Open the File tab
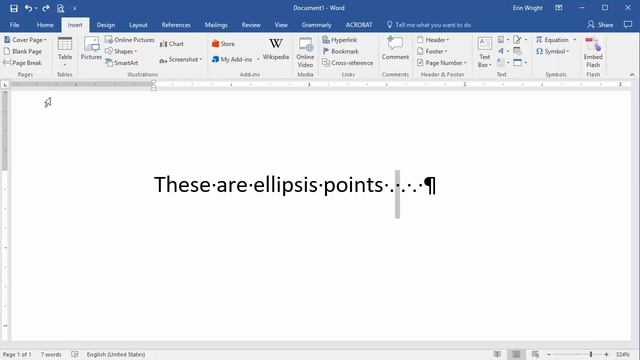 tap(14, 25)
